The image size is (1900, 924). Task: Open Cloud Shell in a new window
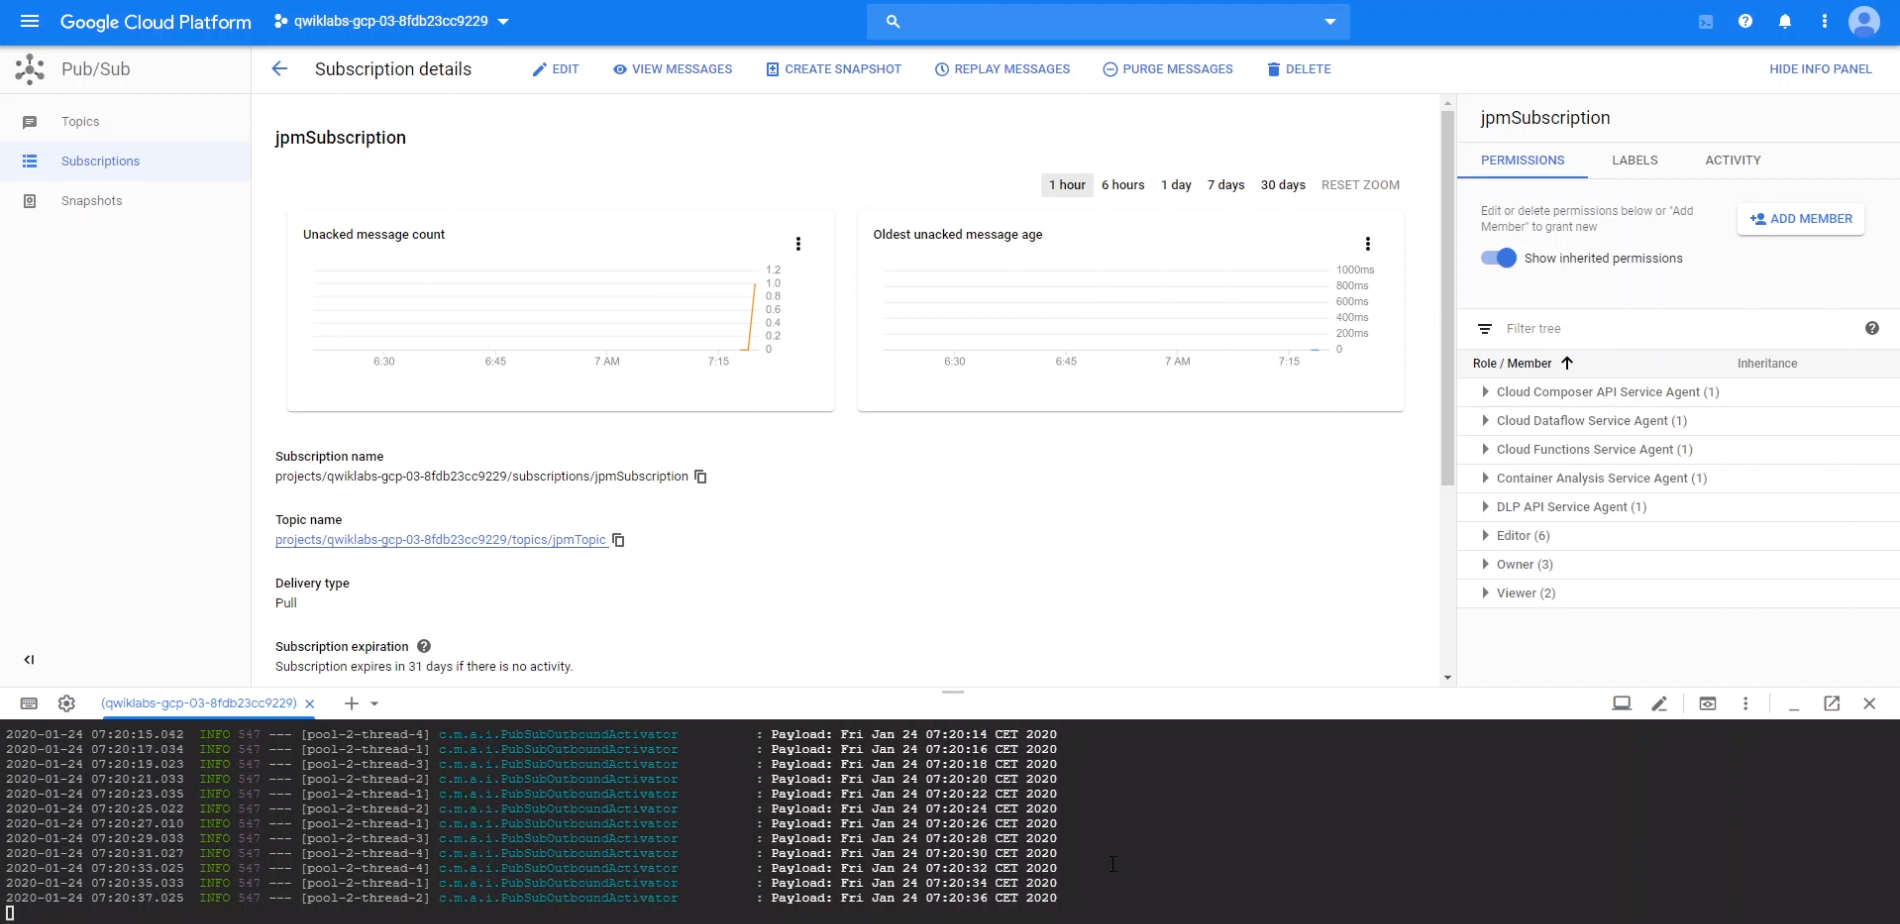tap(1832, 704)
